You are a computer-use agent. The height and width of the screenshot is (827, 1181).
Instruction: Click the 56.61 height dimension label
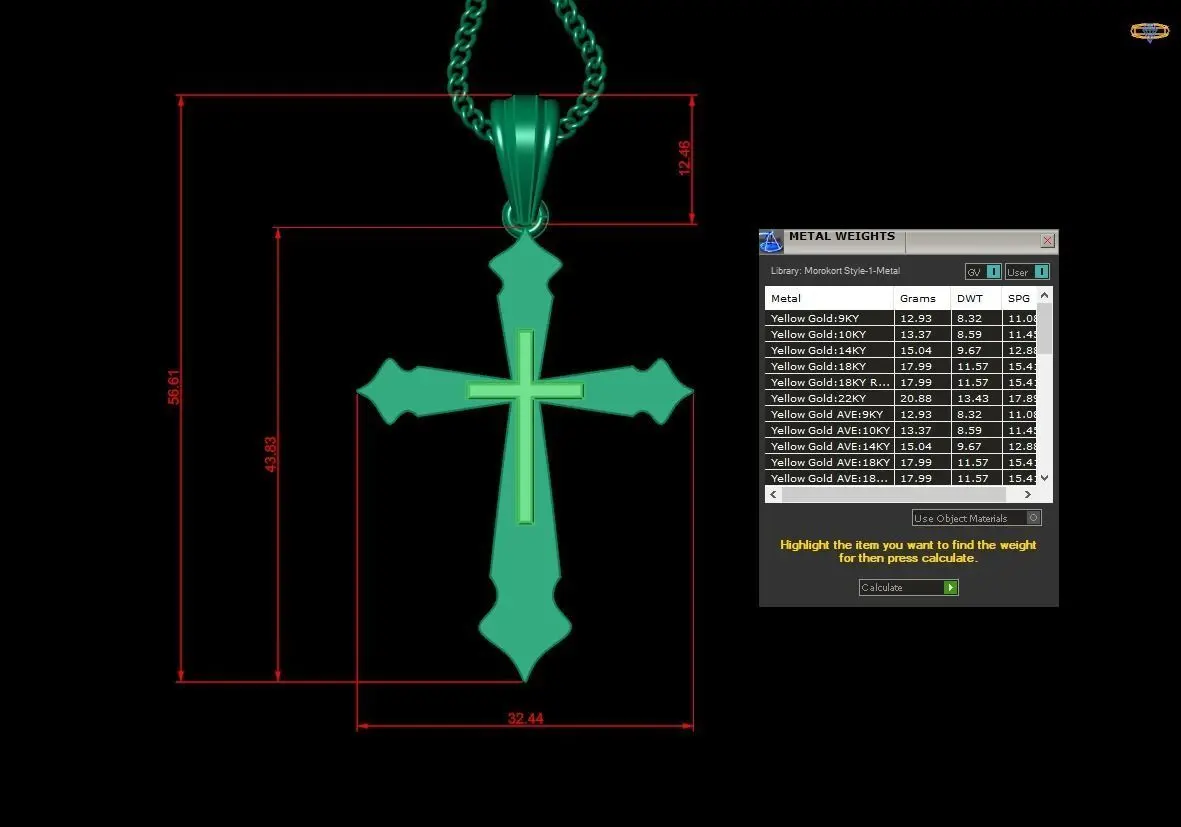pyautogui.click(x=174, y=386)
